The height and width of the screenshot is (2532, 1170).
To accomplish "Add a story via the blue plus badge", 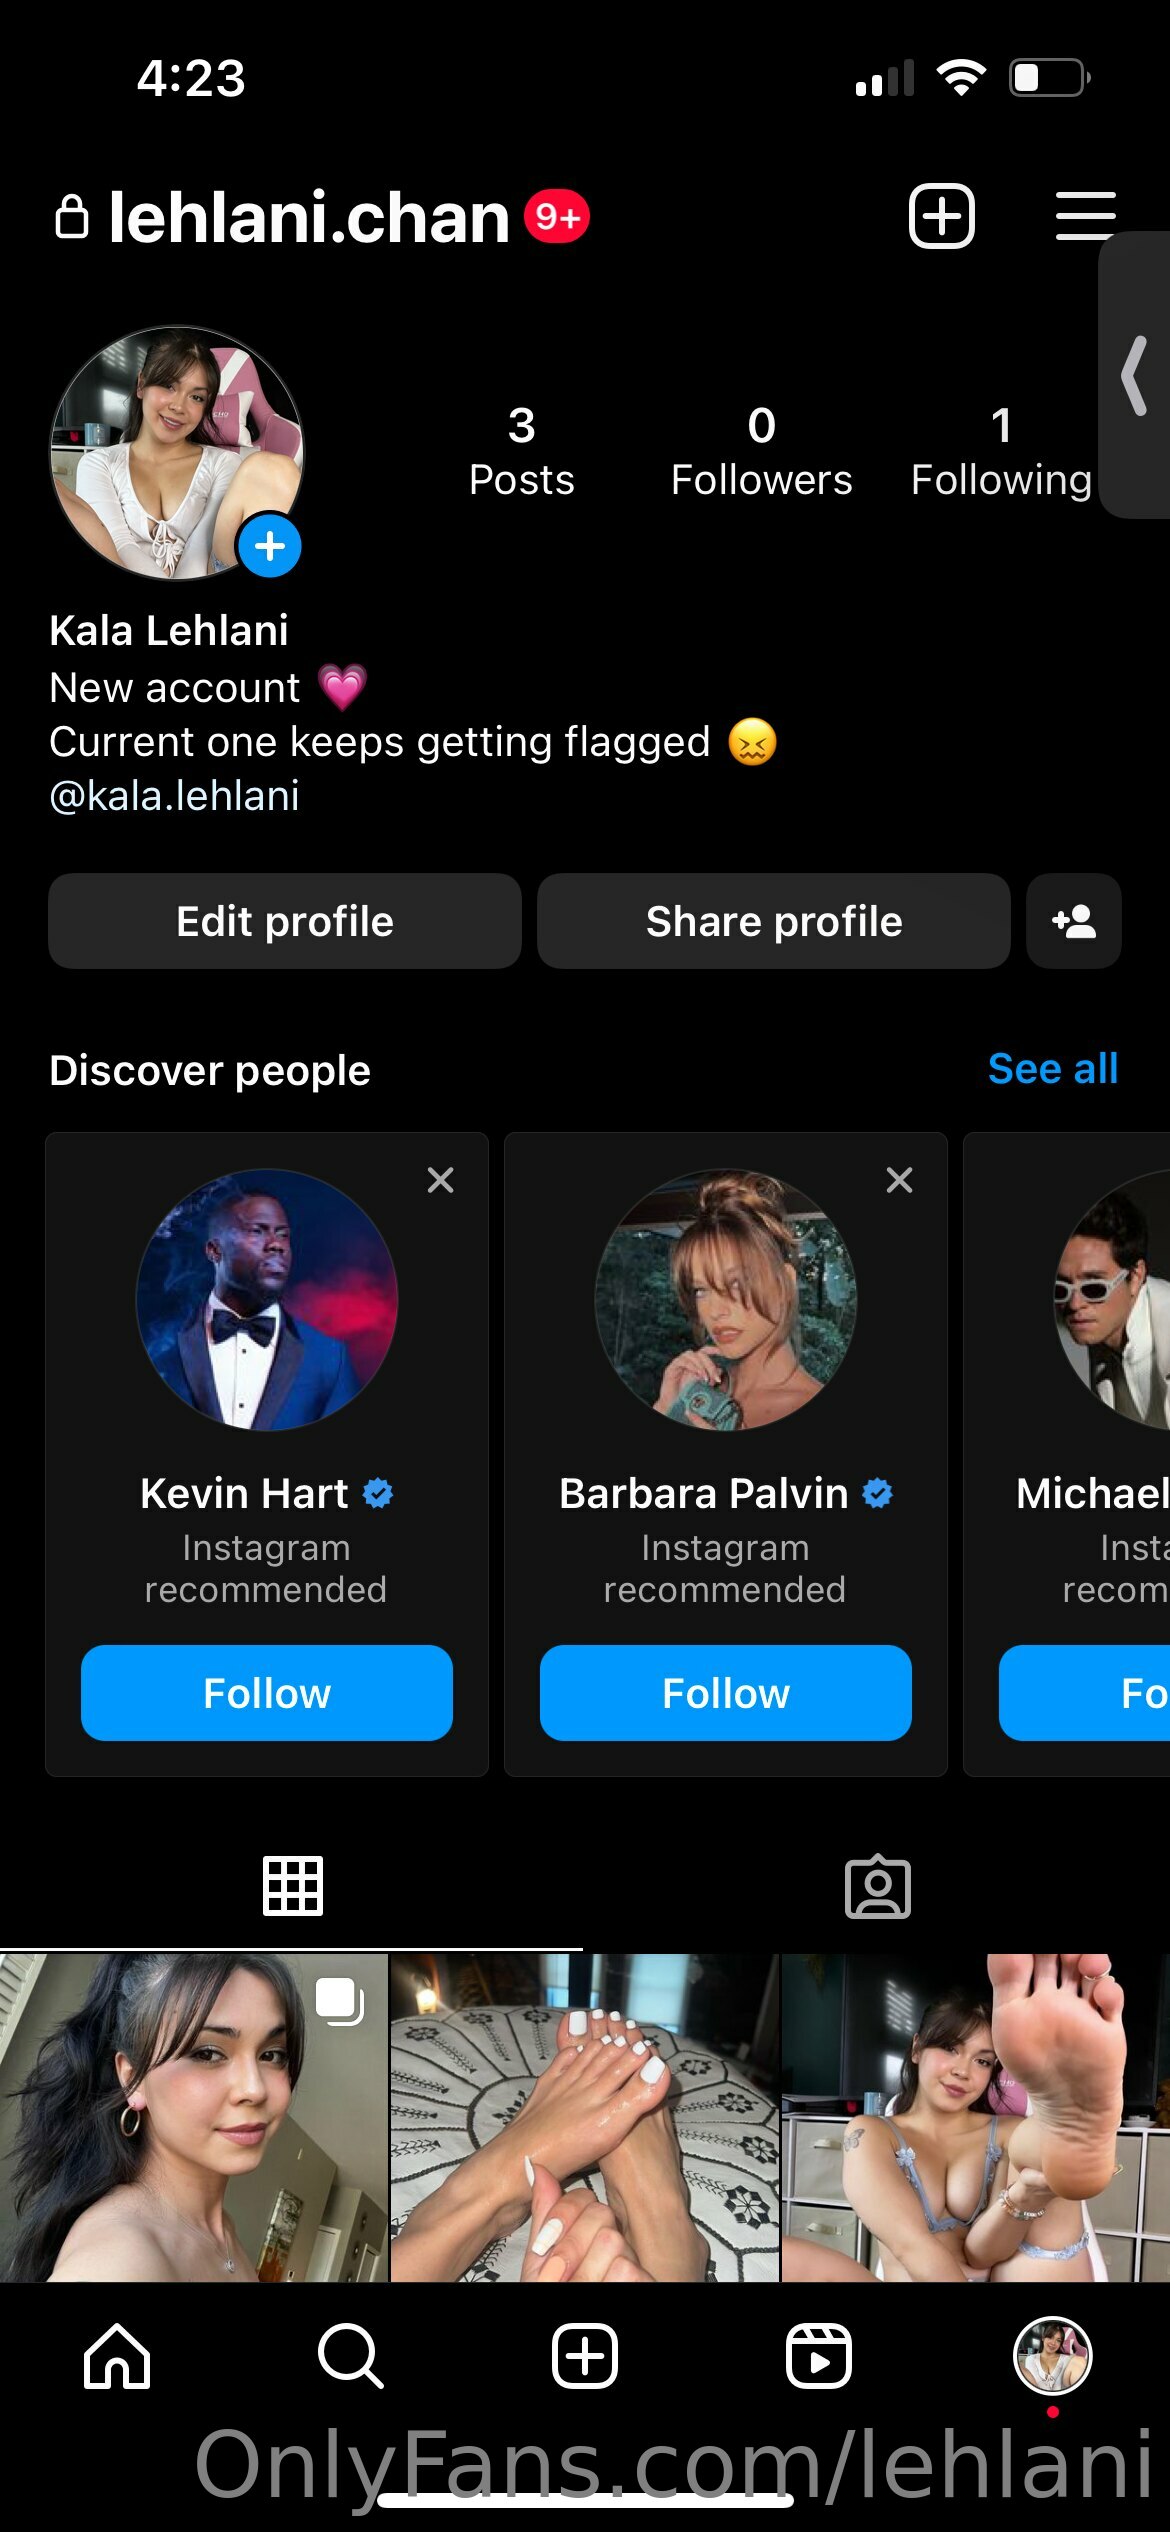I will point(269,546).
